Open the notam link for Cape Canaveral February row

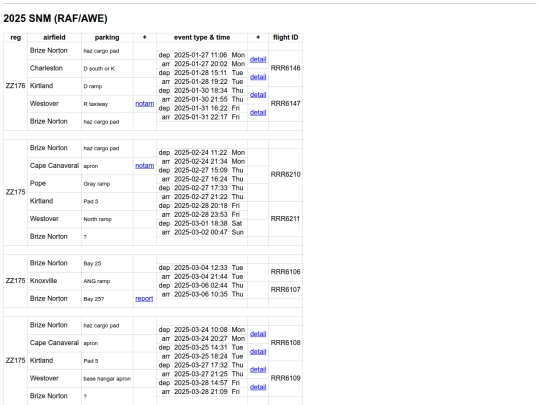tap(145, 165)
